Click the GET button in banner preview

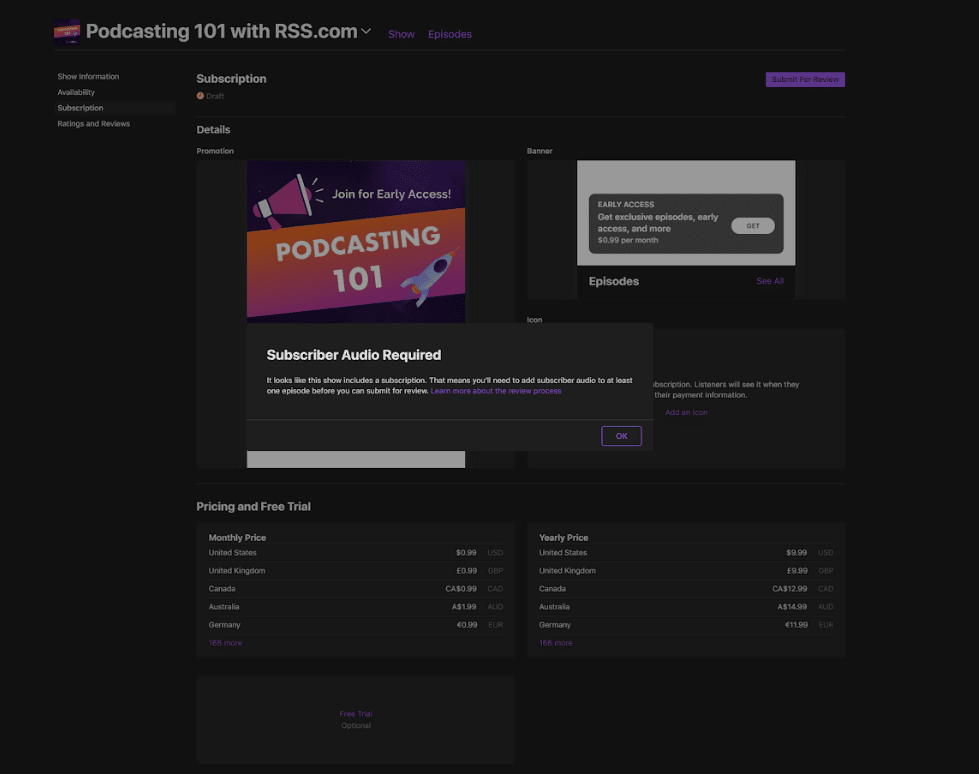click(753, 226)
